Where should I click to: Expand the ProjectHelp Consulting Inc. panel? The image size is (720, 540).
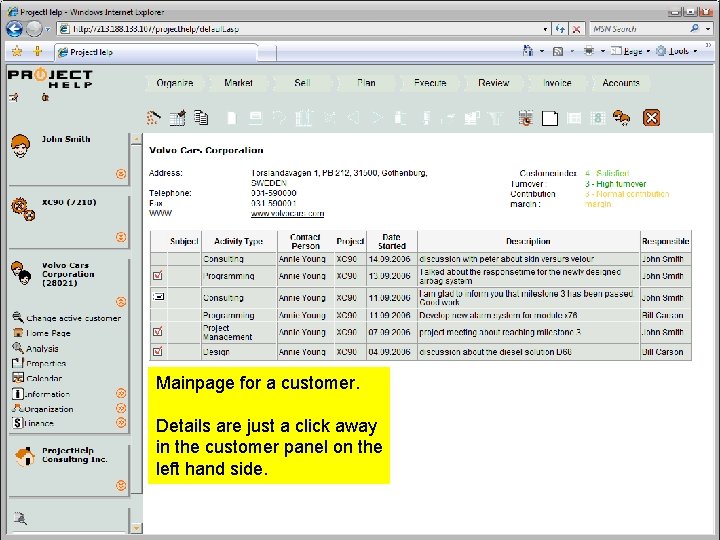121,485
